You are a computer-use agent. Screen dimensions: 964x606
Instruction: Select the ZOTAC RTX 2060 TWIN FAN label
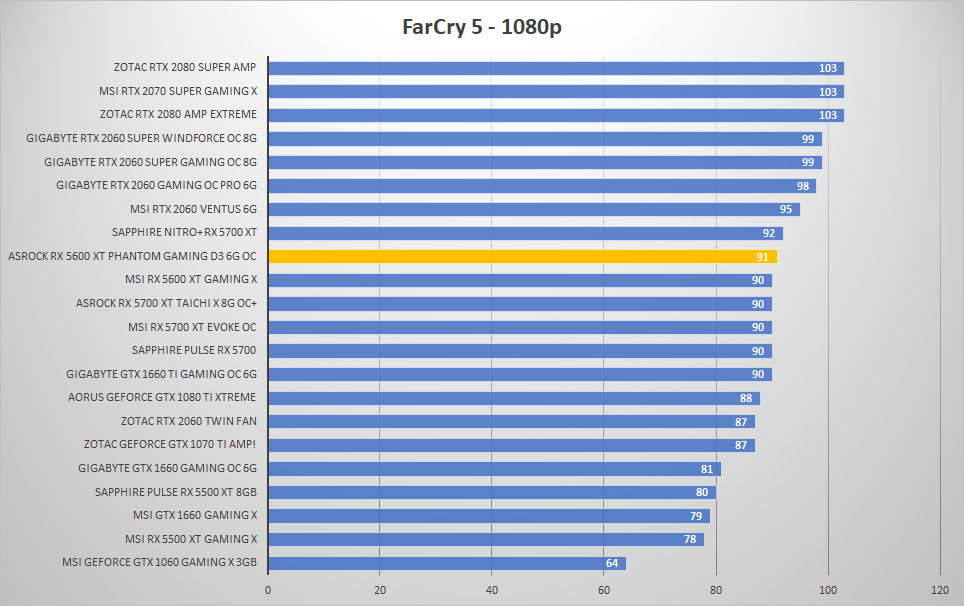tap(189, 421)
